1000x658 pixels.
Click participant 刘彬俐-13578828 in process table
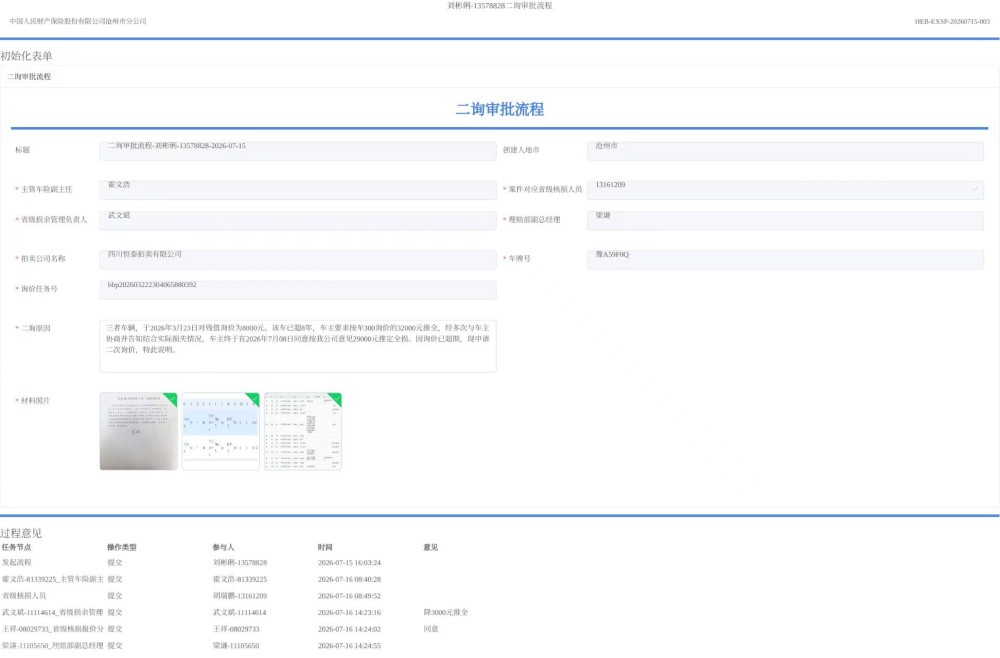coord(240,563)
